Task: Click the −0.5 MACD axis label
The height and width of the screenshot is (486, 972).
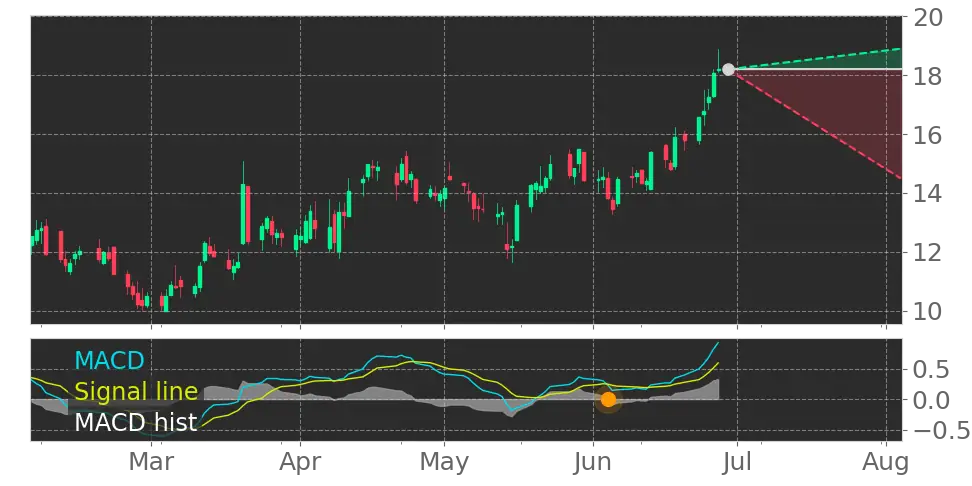Action: [x=941, y=430]
